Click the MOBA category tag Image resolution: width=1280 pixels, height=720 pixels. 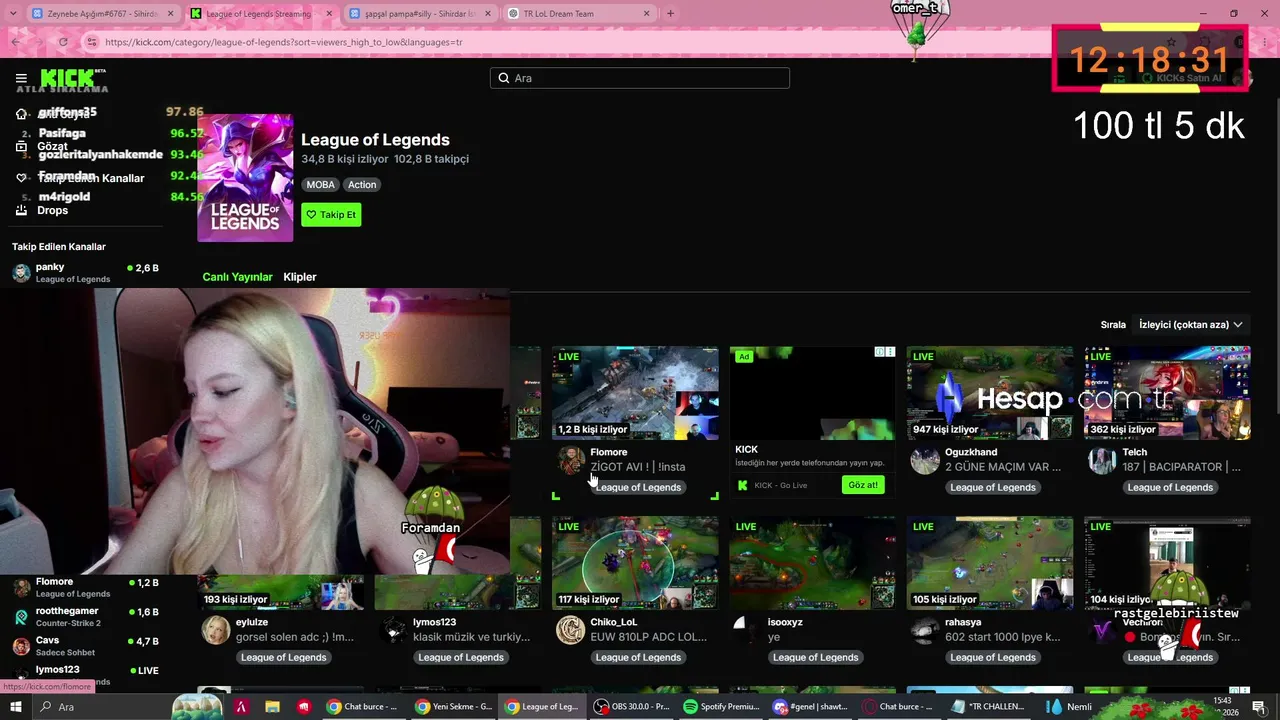coord(320,184)
